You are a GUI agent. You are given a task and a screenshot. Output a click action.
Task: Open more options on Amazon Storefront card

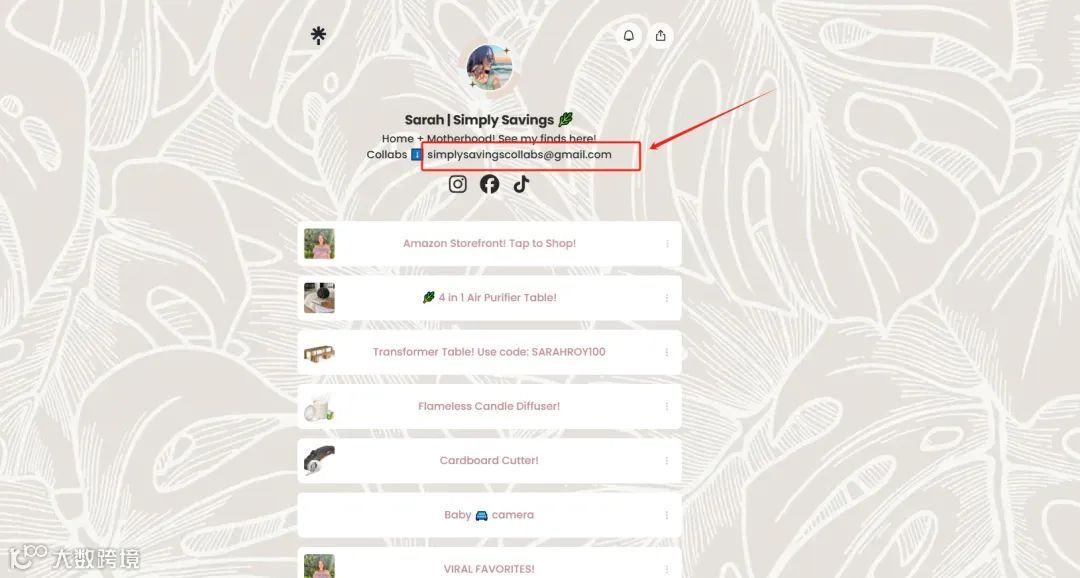667,244
